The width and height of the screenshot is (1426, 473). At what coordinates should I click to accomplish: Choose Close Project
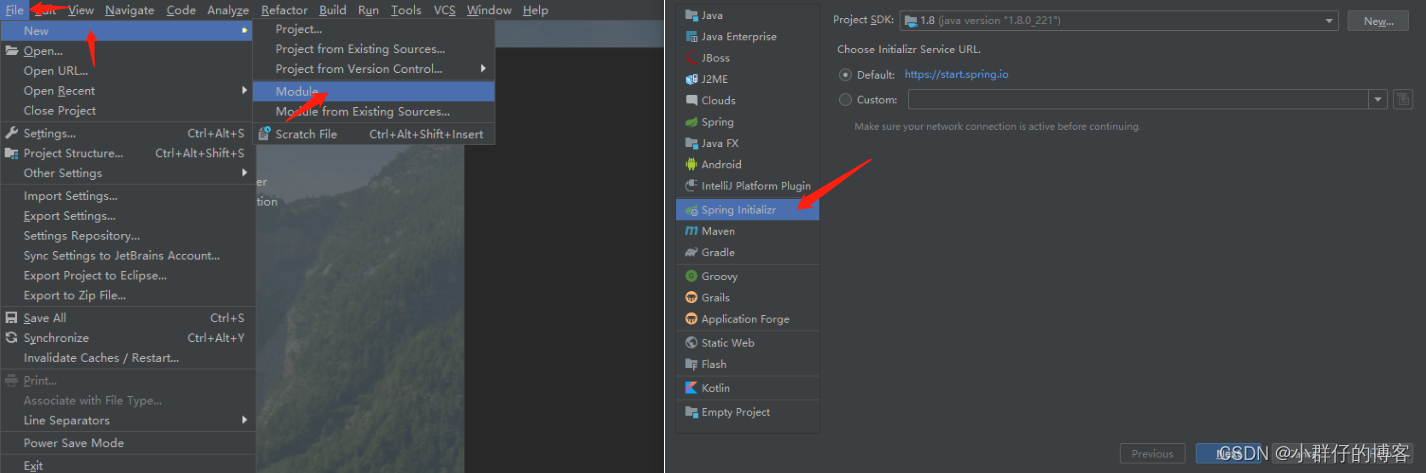pos(127,111)
